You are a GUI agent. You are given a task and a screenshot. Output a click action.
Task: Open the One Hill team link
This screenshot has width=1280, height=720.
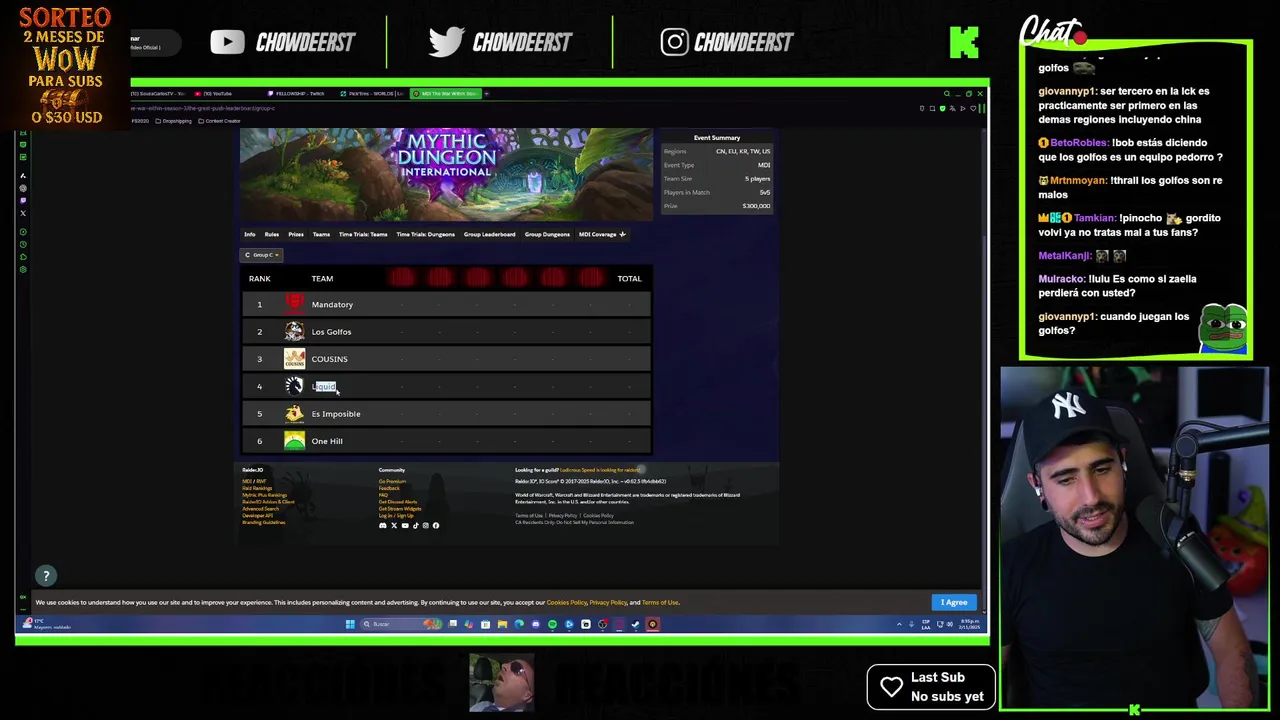point(327,441)
